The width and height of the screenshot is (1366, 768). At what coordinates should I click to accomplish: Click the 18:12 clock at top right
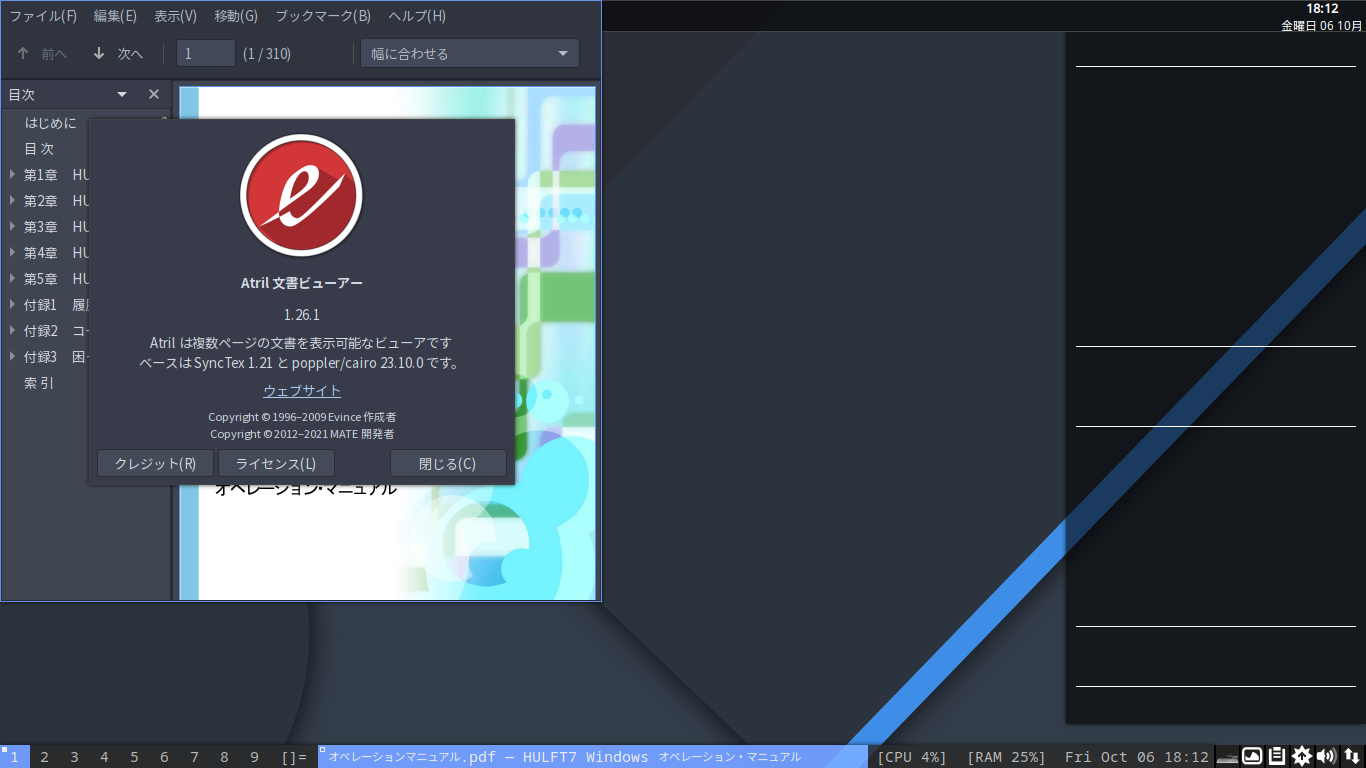coord(1322,9)
